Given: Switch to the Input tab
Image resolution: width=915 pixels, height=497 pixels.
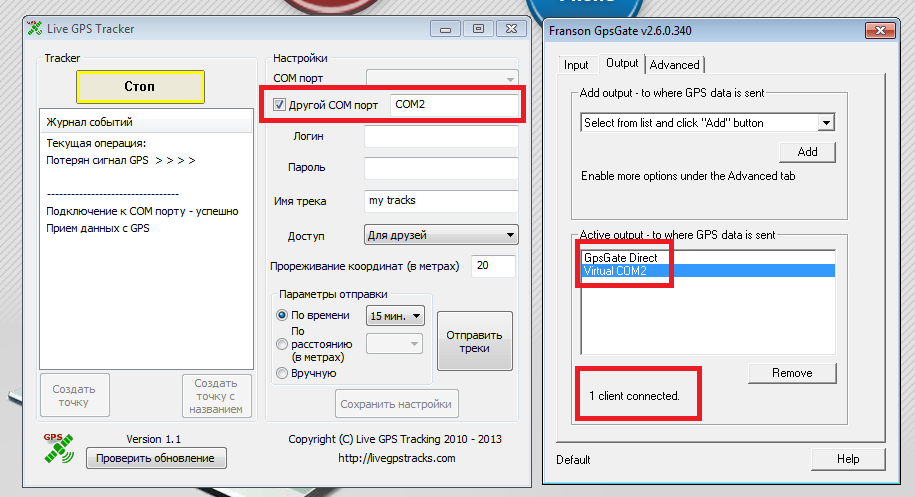Looking at the screenshot, I should [576, 65].
